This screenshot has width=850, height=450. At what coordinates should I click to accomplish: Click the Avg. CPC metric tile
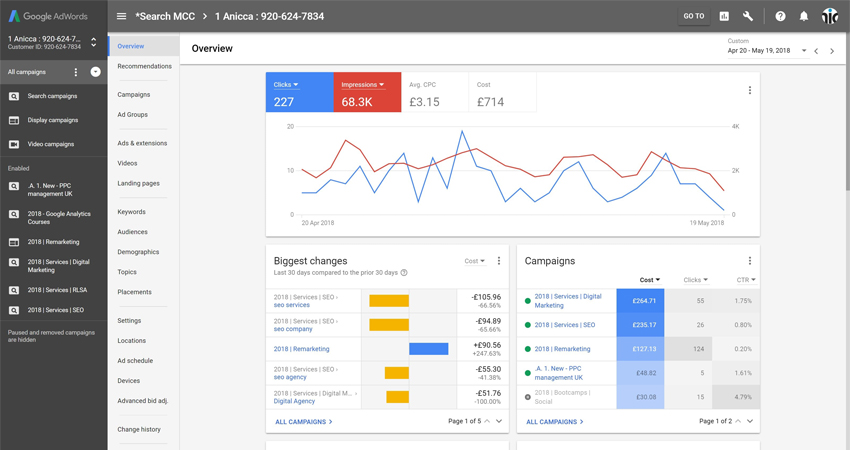pyautogui.click(x=434, y=92)
